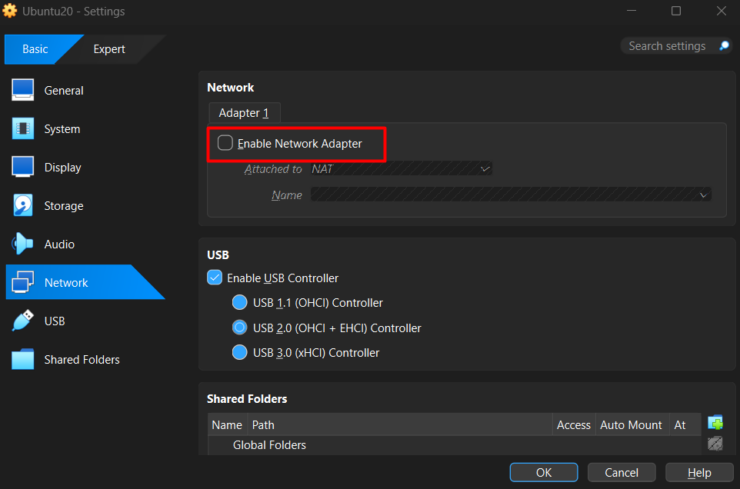This screenshot has height=489, width=740.
Task: Click the add shared folder icon
Action: pyautogui.click(x=715, y=422)
